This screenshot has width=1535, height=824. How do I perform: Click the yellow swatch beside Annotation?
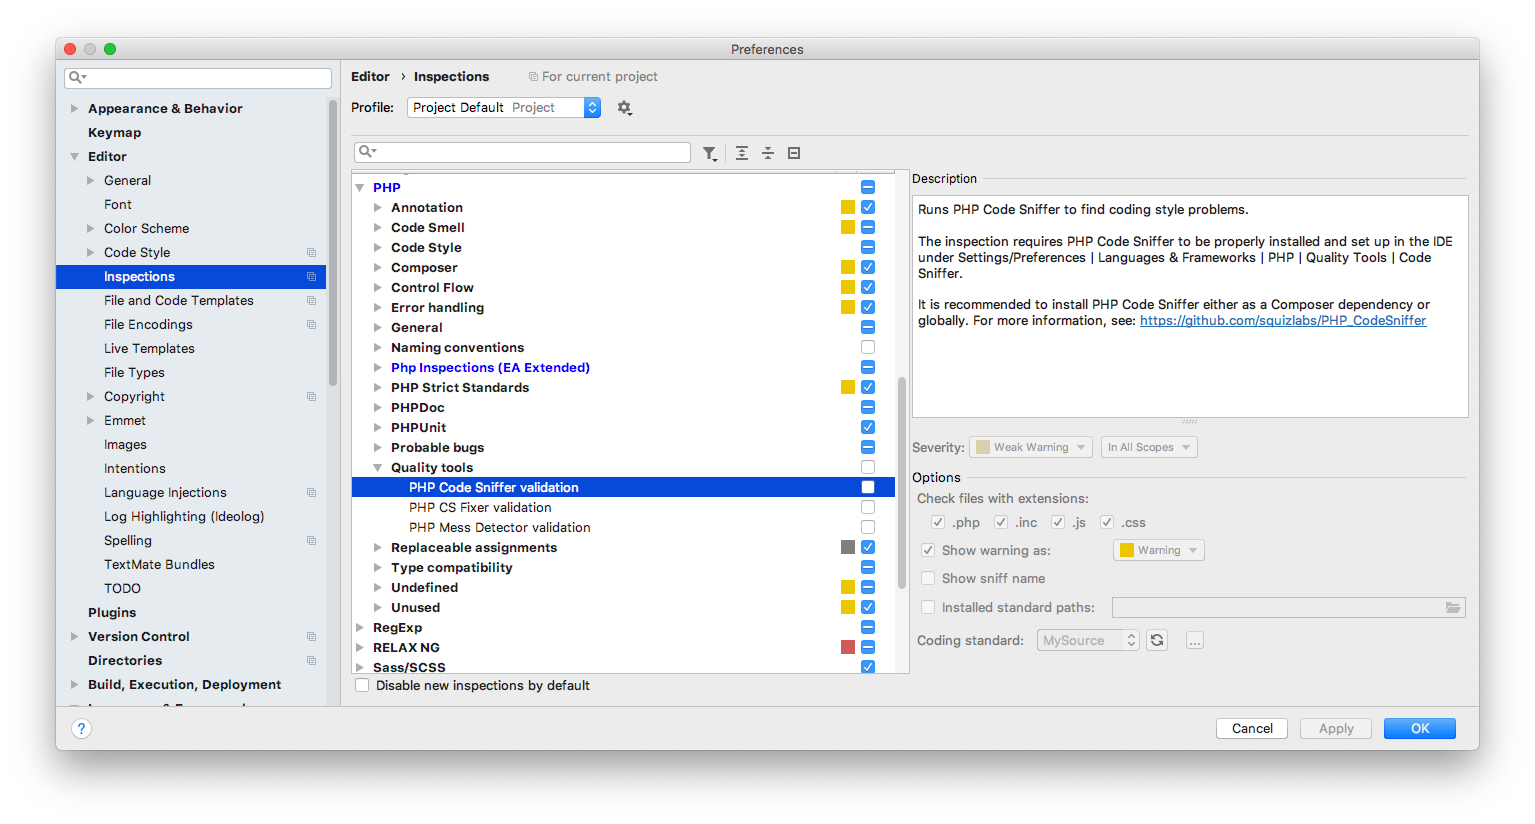tap(848, 207)
